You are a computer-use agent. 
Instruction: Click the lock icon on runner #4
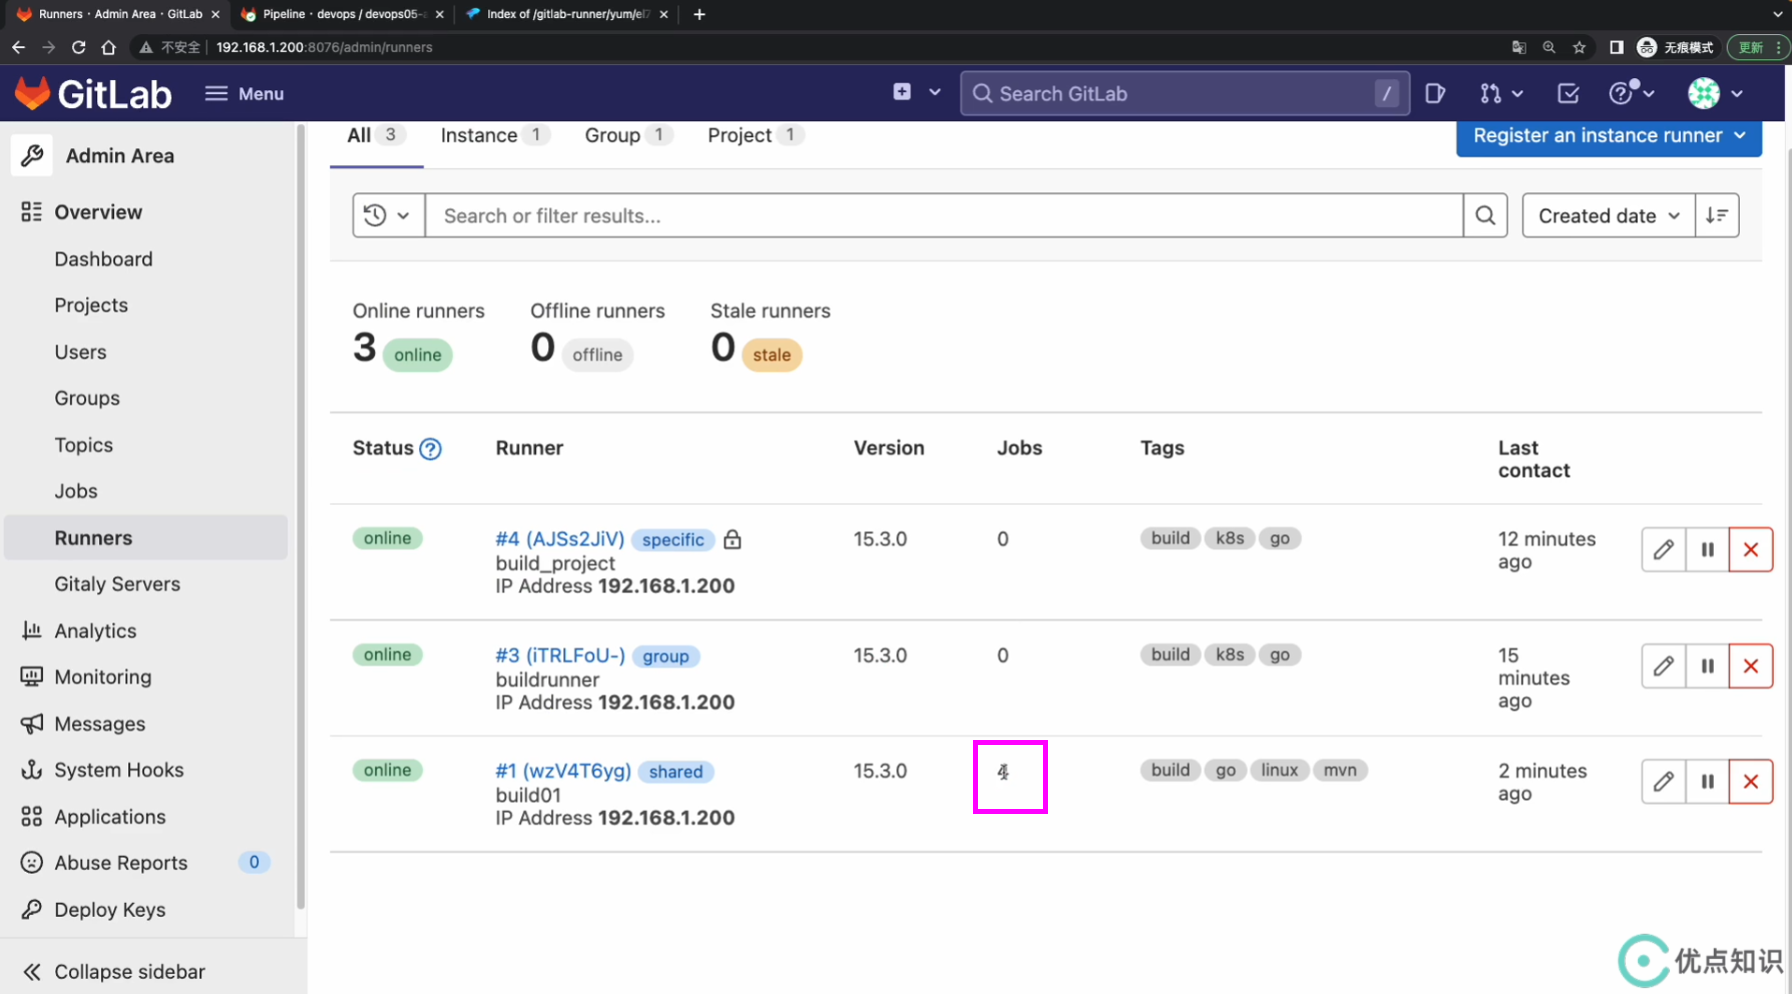[732, 539]
